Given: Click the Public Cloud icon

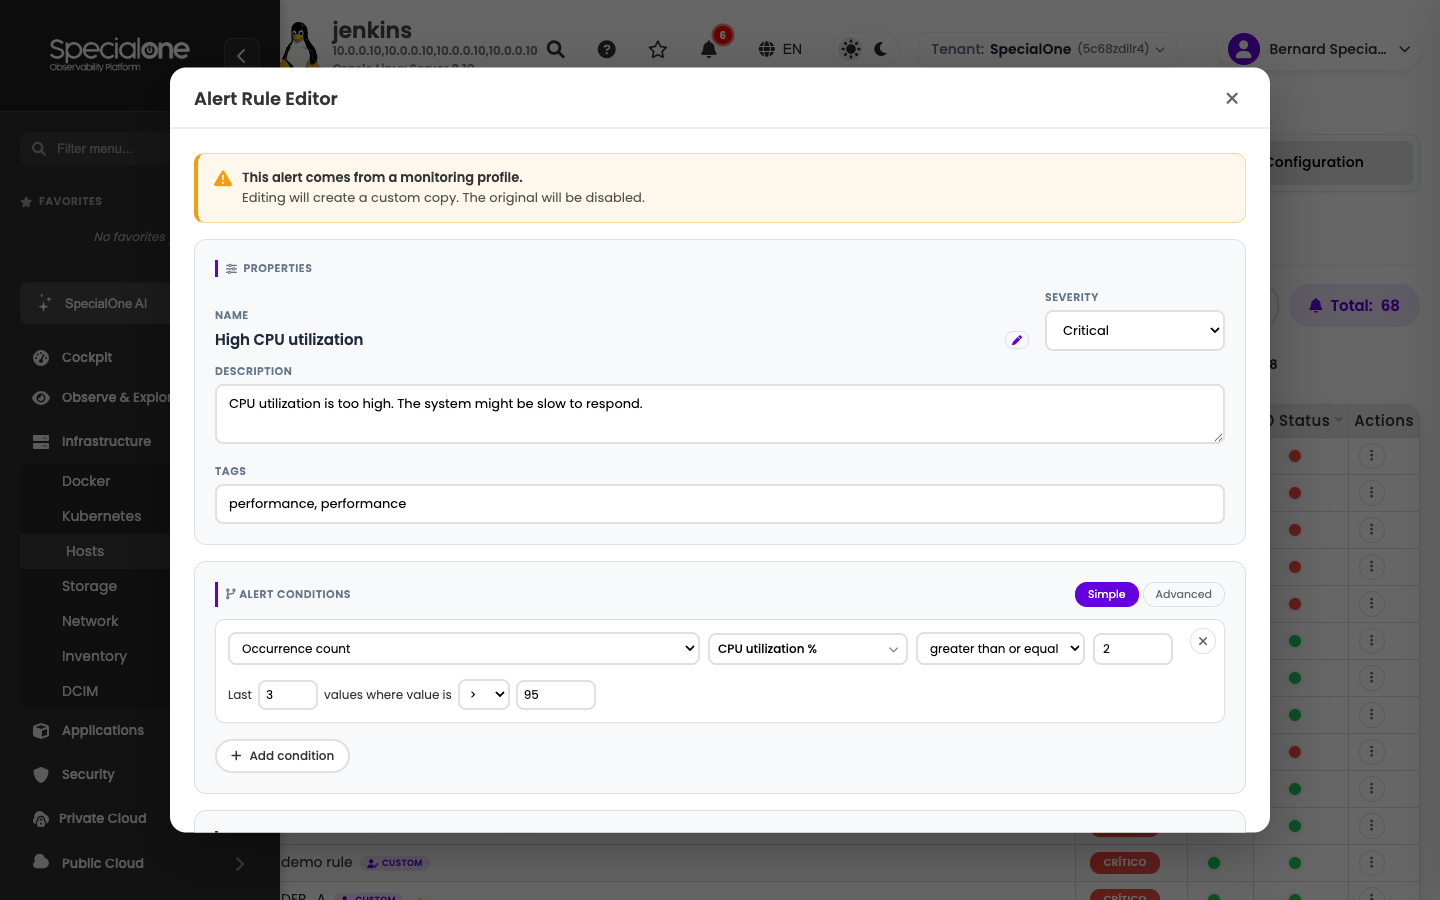Looking at the screenshot, I should 41,862.
